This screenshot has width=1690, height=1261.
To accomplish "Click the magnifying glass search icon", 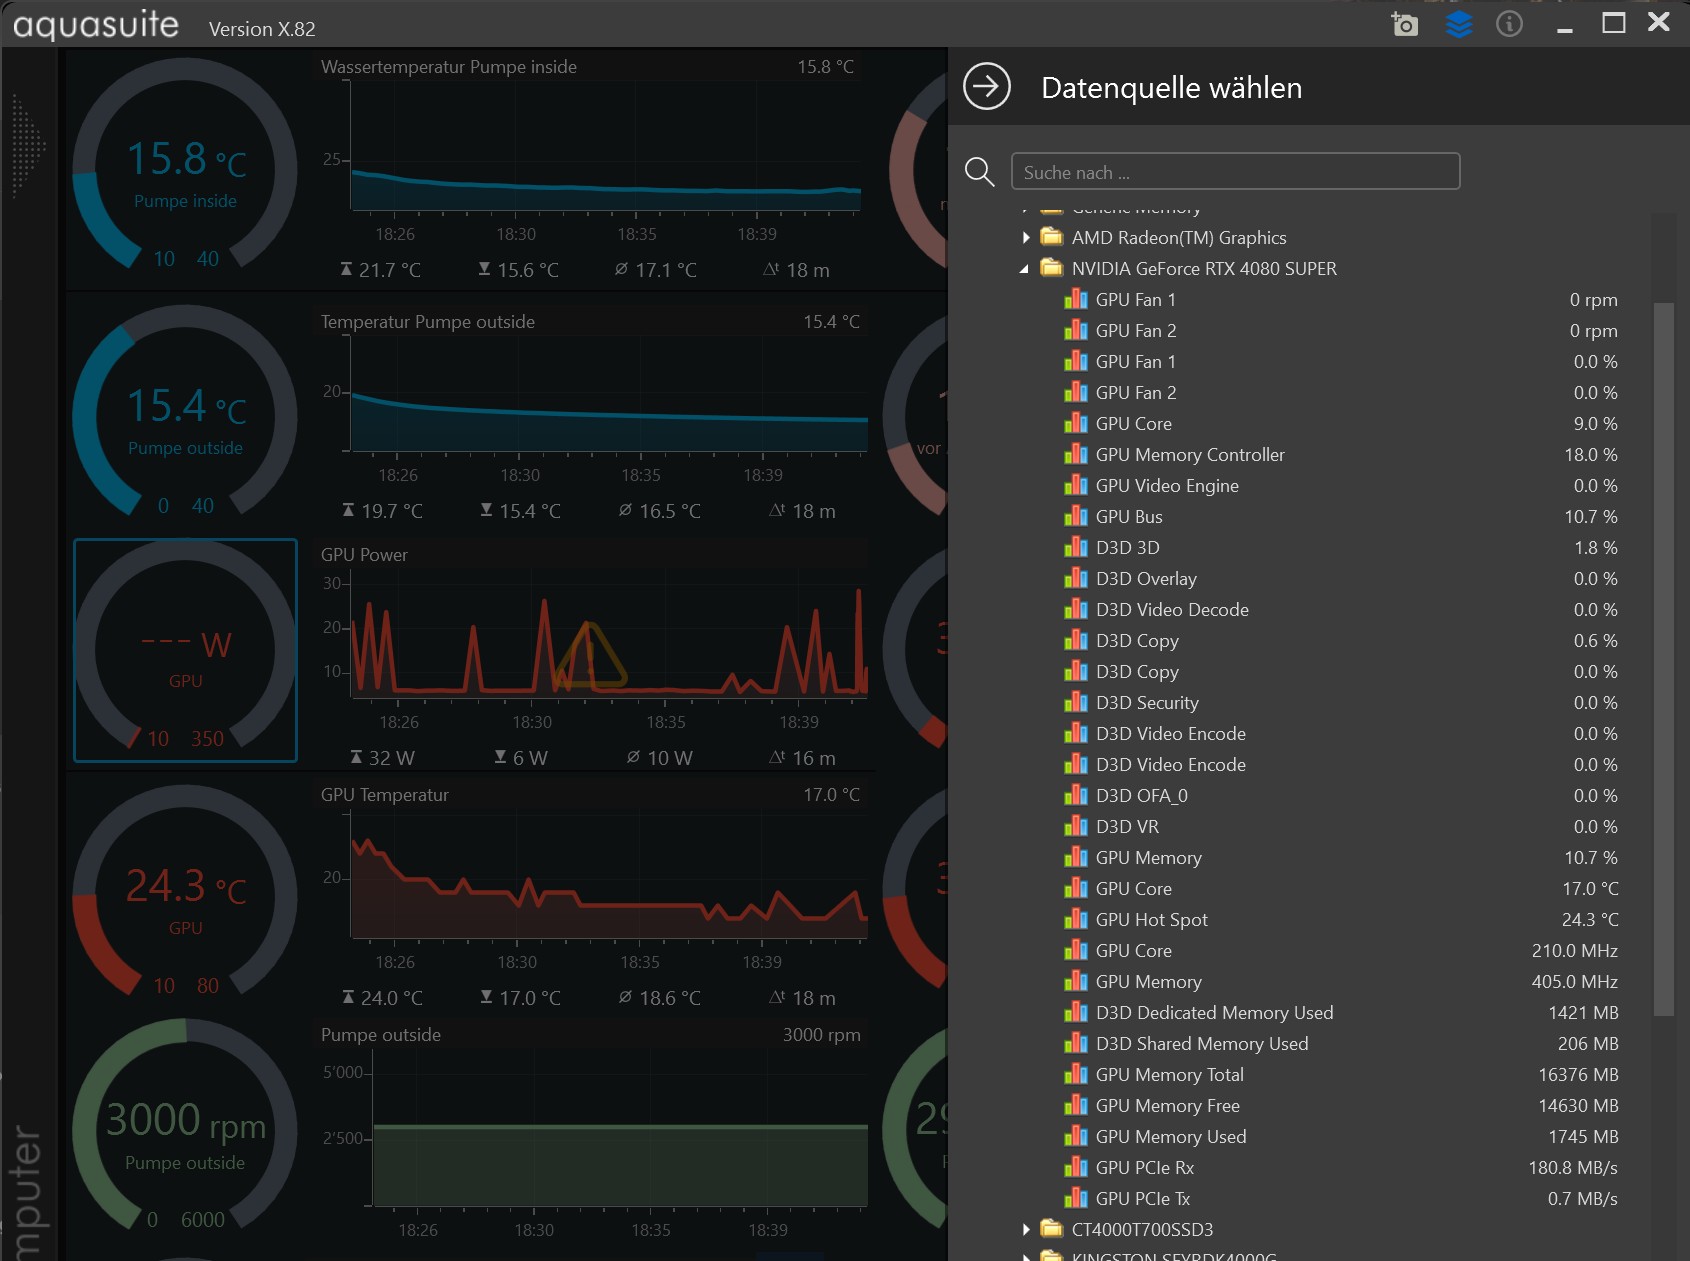I will pos(979,172).
